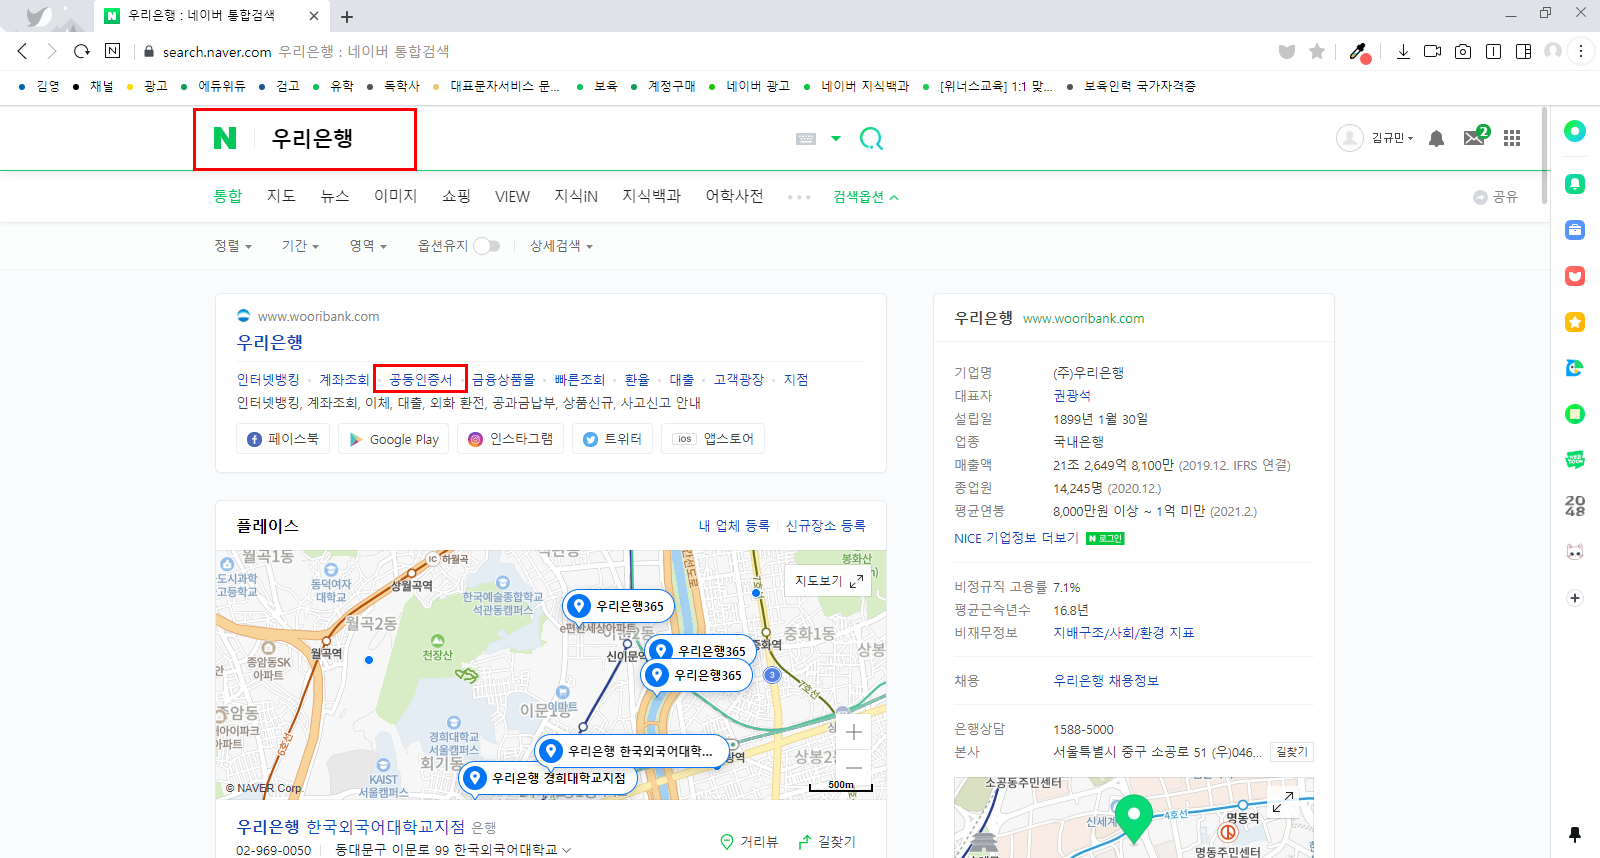The height and width of the screenshot is (858, 1600).
Task: Go back with the browser back arrow
Action: point(22,51)
